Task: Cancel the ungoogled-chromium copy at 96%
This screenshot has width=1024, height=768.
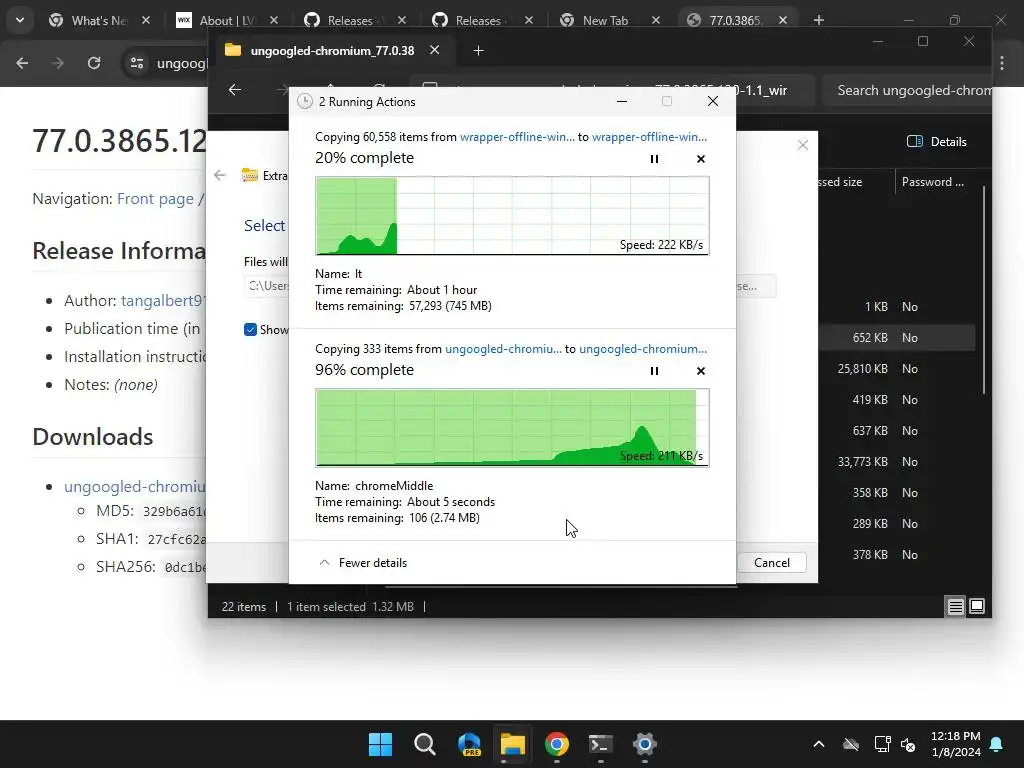Action: click(701, 371)
